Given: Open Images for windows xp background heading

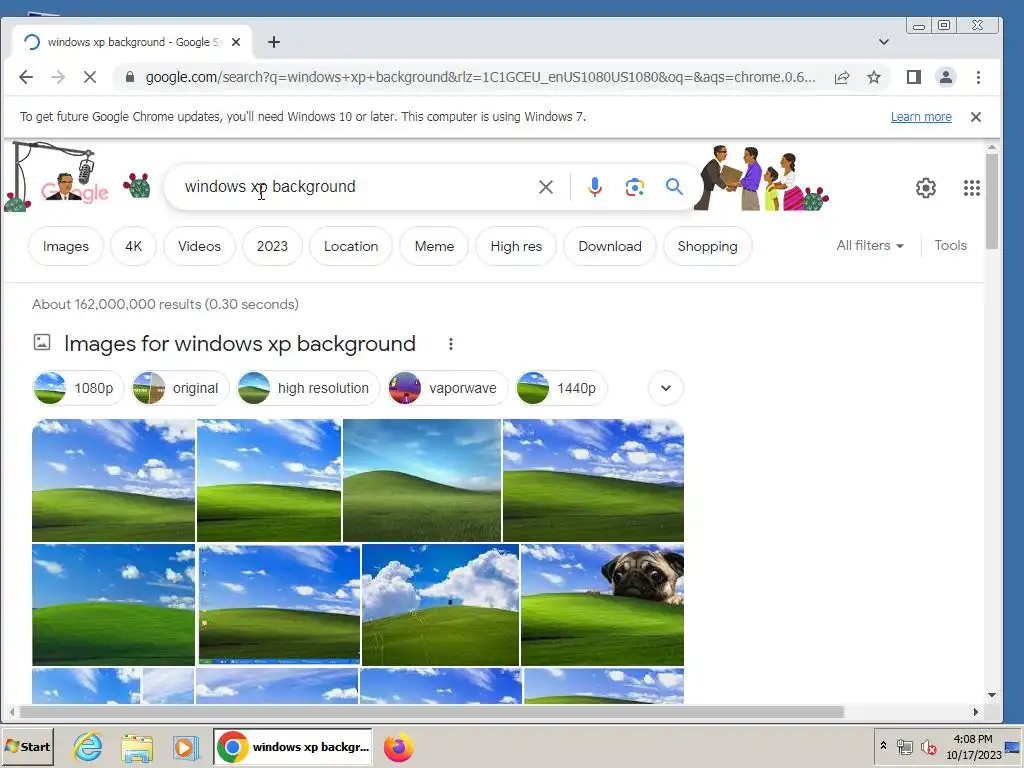Looking at the screenshot, I should point(240,344).
